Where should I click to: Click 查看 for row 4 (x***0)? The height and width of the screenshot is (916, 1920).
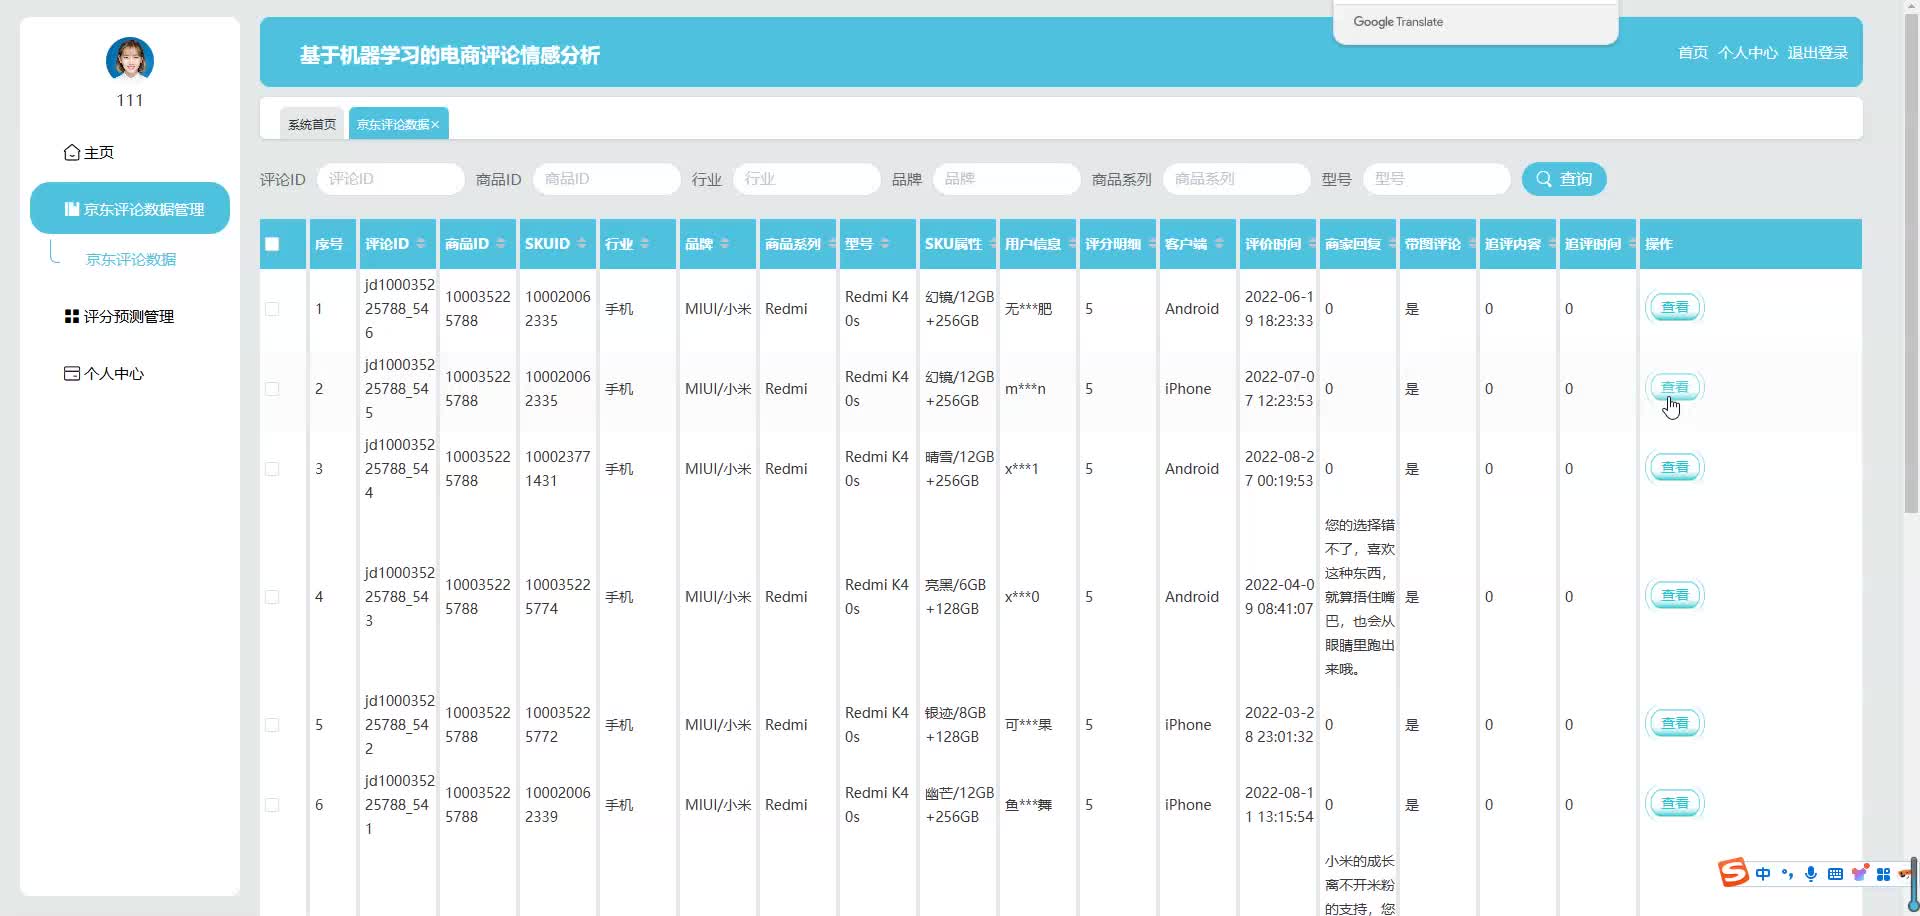click(x=1675, y=595)
